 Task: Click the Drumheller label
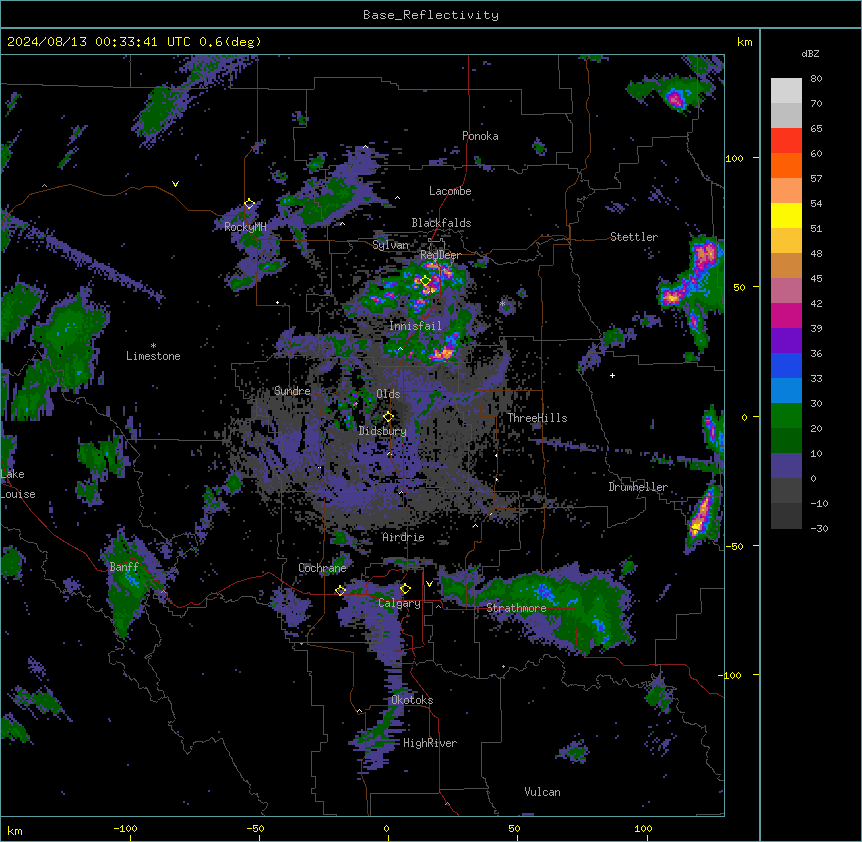[638, 487]
